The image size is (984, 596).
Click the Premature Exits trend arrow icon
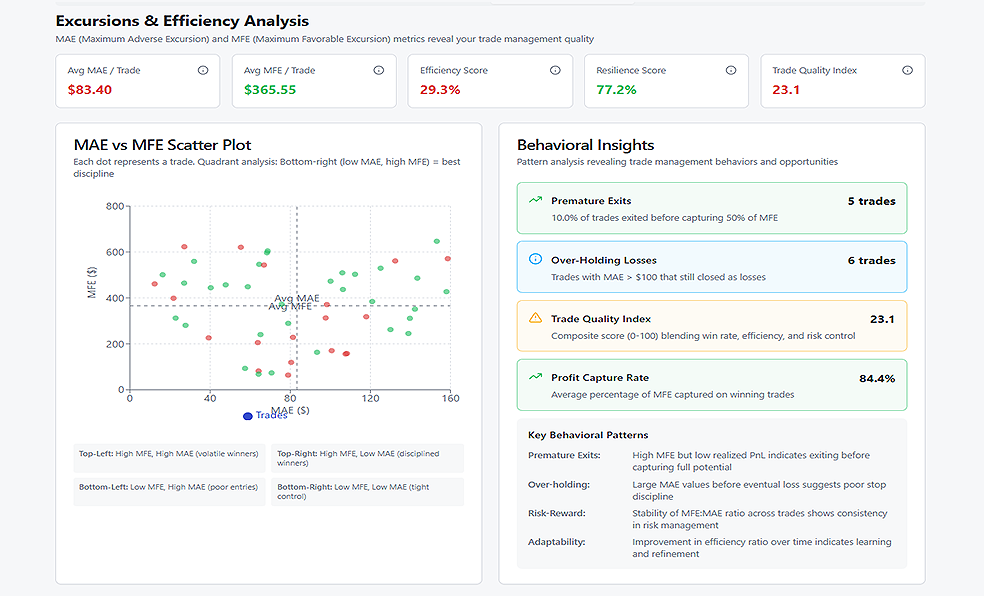click(x=535, y=201)
